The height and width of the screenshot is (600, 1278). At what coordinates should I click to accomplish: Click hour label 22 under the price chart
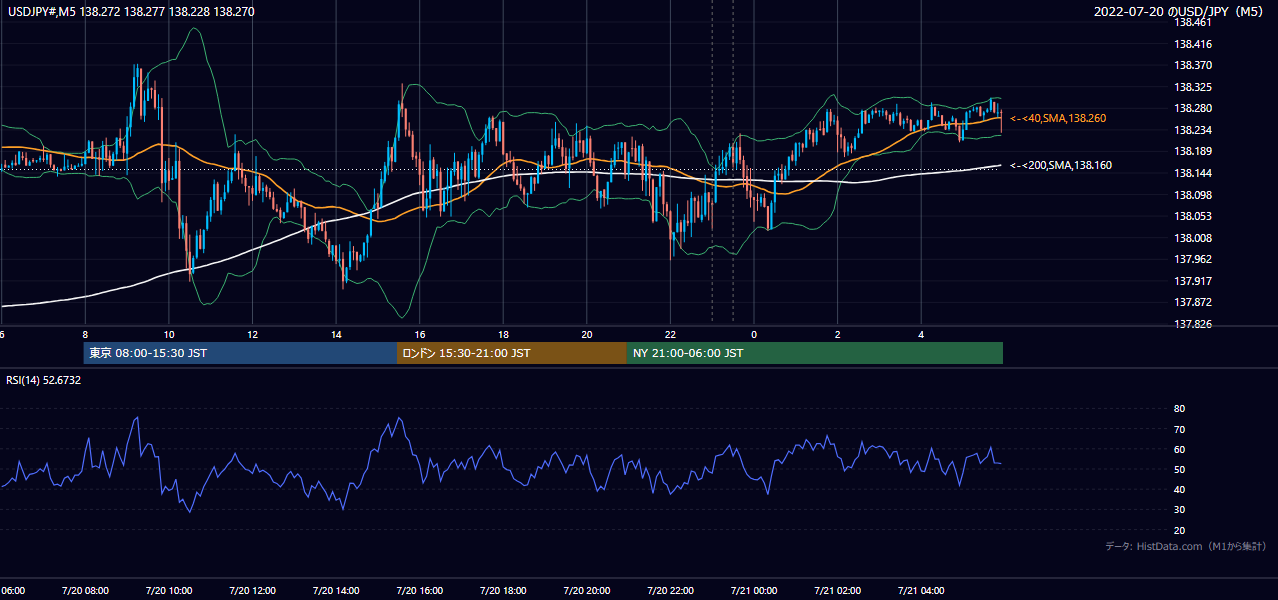(670, 335)
